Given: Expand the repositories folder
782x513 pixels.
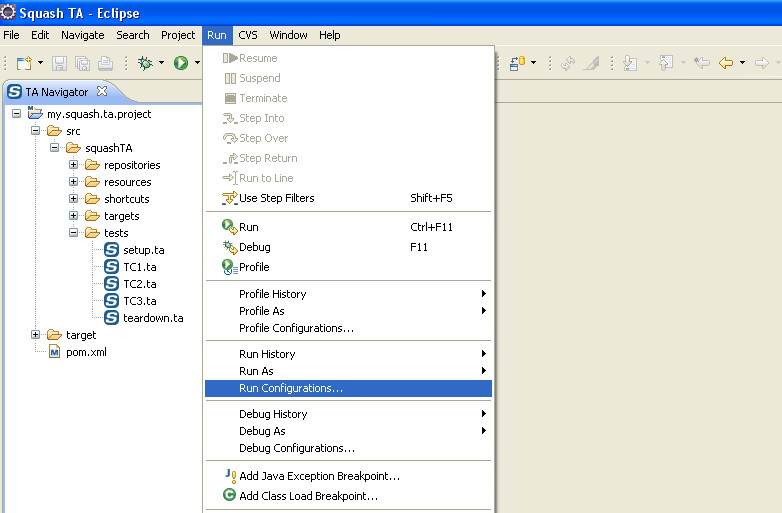Looking at the screenshot, I should click(73, 165).
